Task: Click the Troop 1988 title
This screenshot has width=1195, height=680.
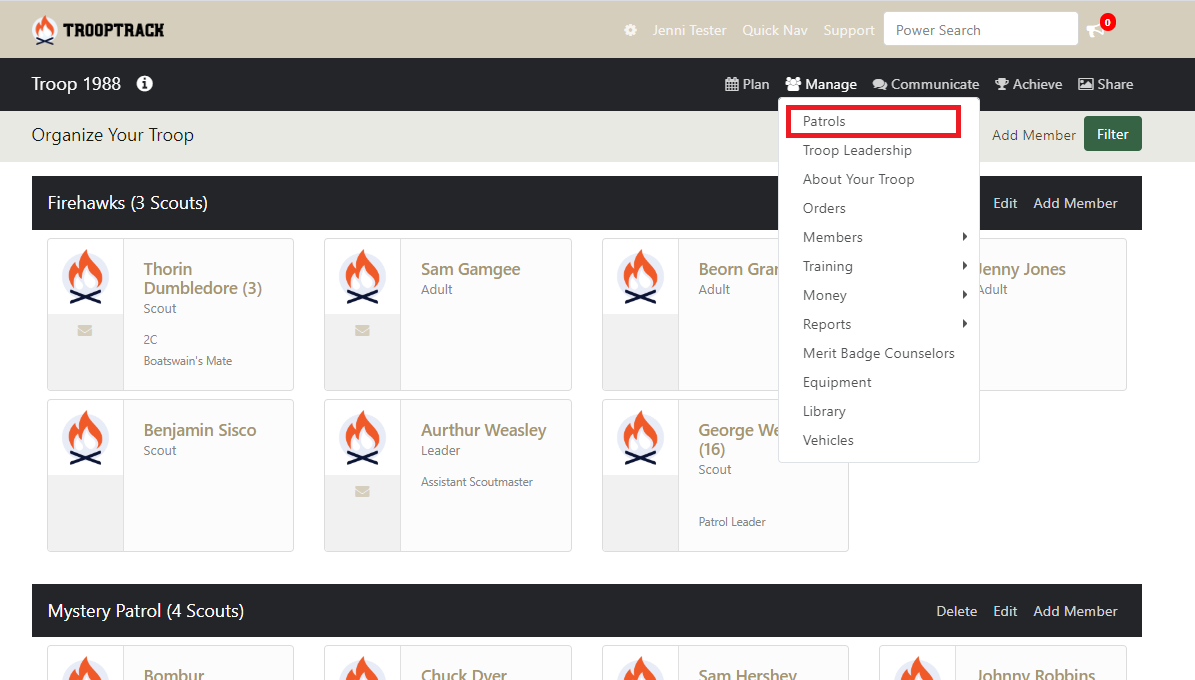Action: click(x=75, y=84)
